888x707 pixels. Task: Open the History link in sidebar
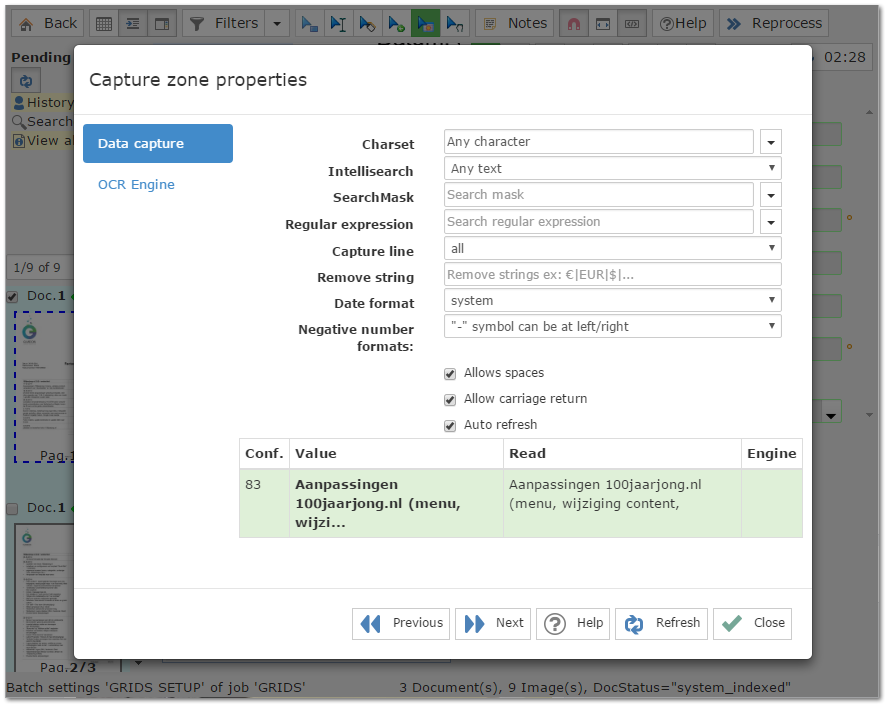[x=44, y=103]
